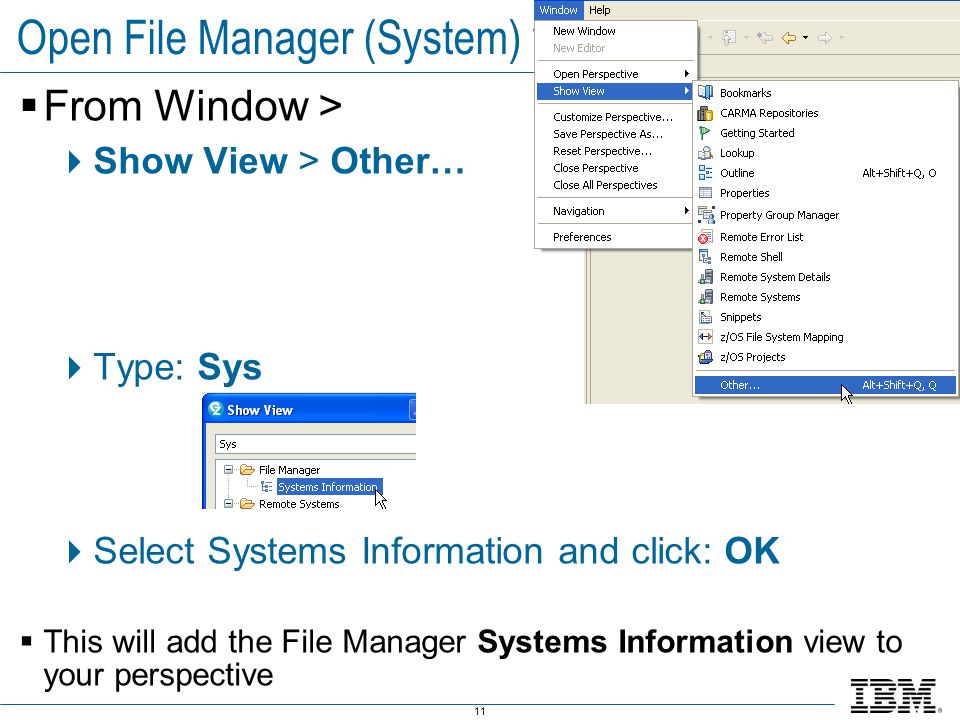Collapse the File Manager tree folder
960x720 pixels.
tap(228, 470)
